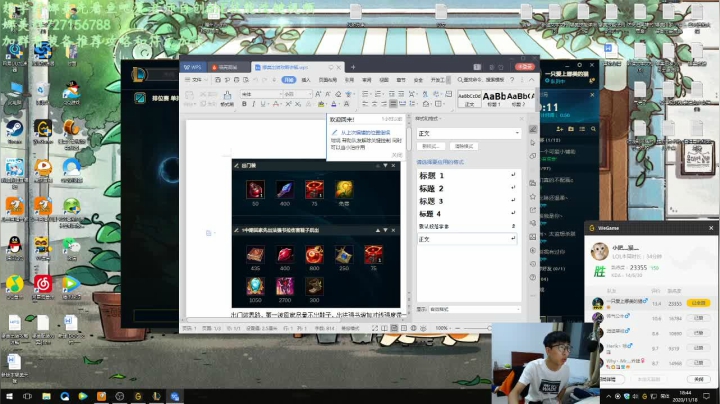Viewport: 720px width, 404px height.
Task: Switch to reading layout in status bar
Action: click(x=384, y=328)
